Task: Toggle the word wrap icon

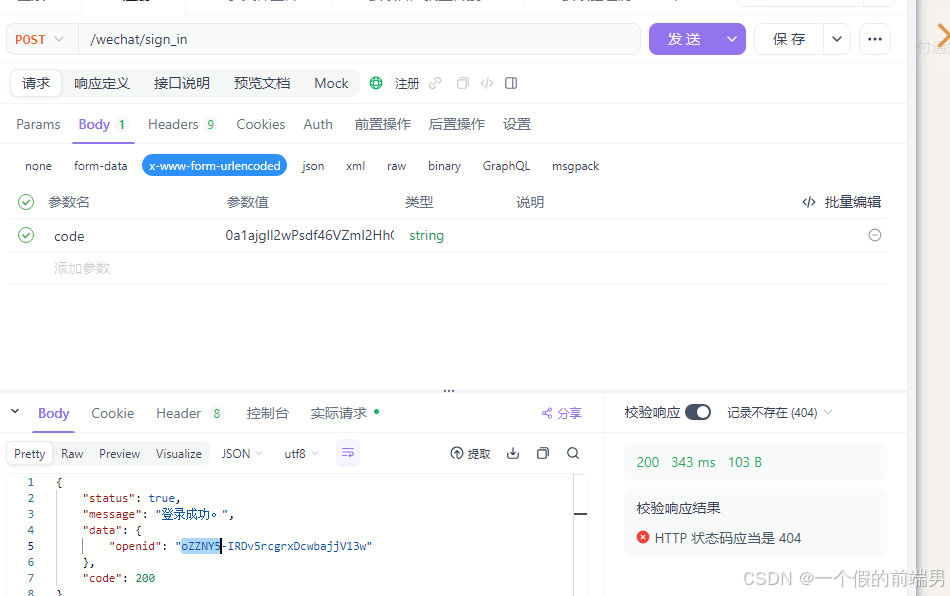Action: (x=348, y=453)
